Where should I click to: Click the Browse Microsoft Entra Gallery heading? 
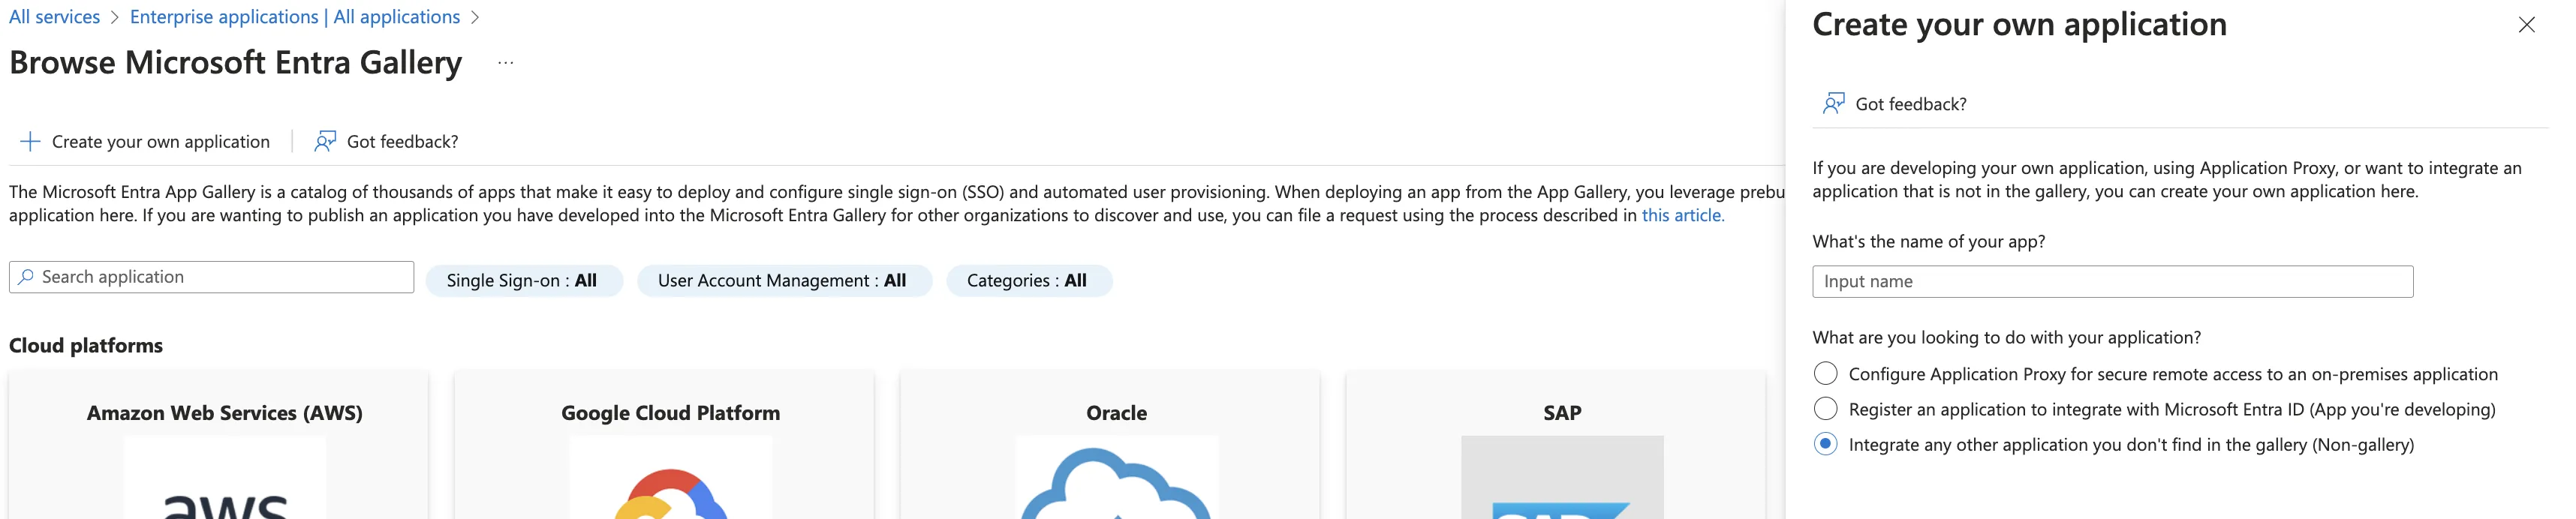[236, 63]
